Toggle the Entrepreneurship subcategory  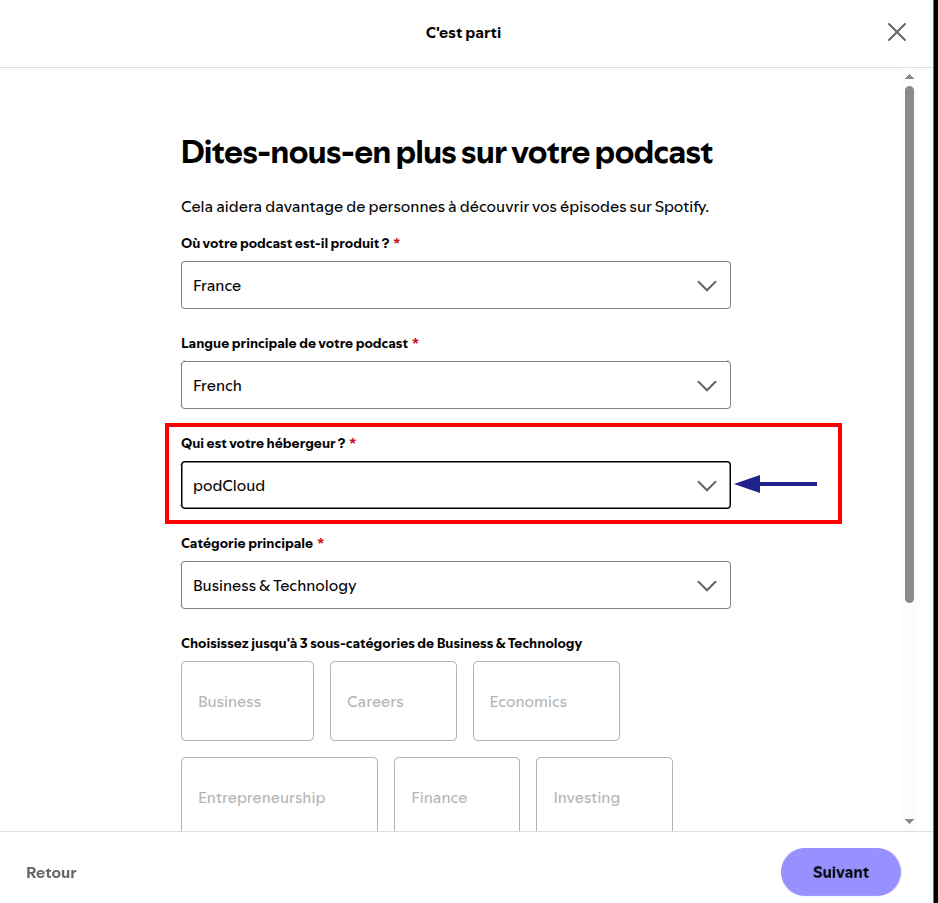(x=279, y=794)
